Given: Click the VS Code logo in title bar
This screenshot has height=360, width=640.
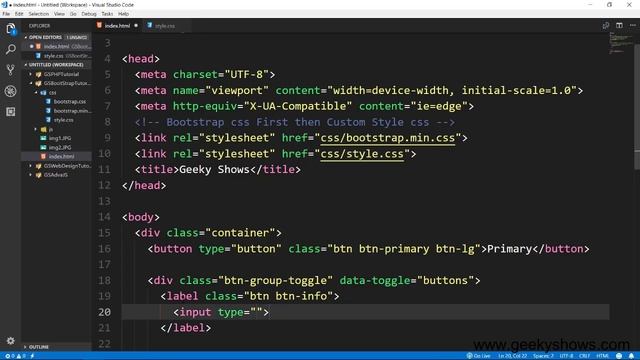Looking at the screenshot, I should click(x=4, y=4).
